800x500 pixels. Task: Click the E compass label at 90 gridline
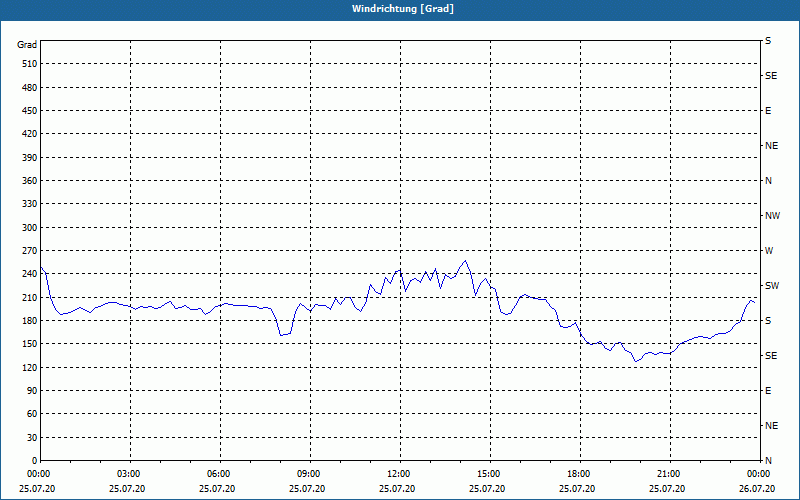tap(768, 390)
